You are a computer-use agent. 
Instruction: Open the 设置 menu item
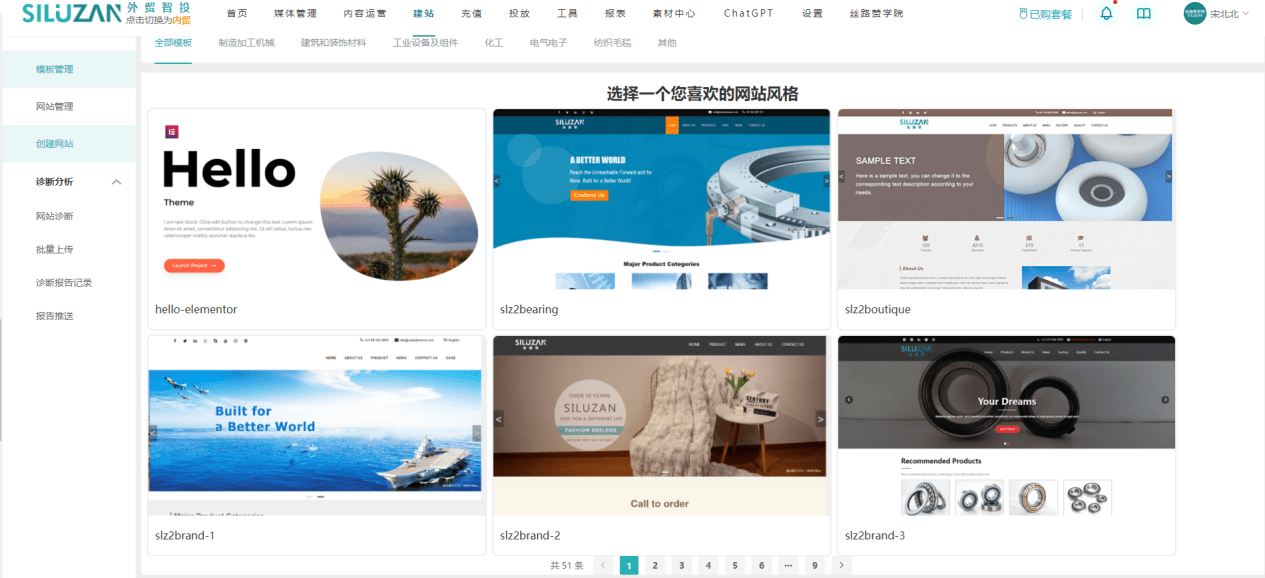(813, 14)
